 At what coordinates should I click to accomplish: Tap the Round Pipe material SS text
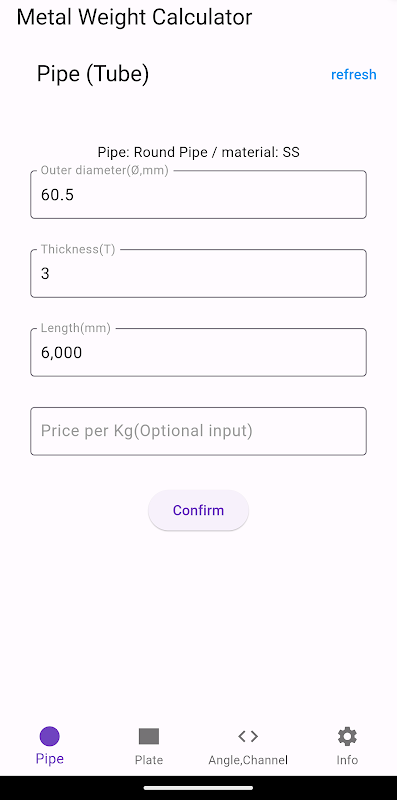[198, 152]
